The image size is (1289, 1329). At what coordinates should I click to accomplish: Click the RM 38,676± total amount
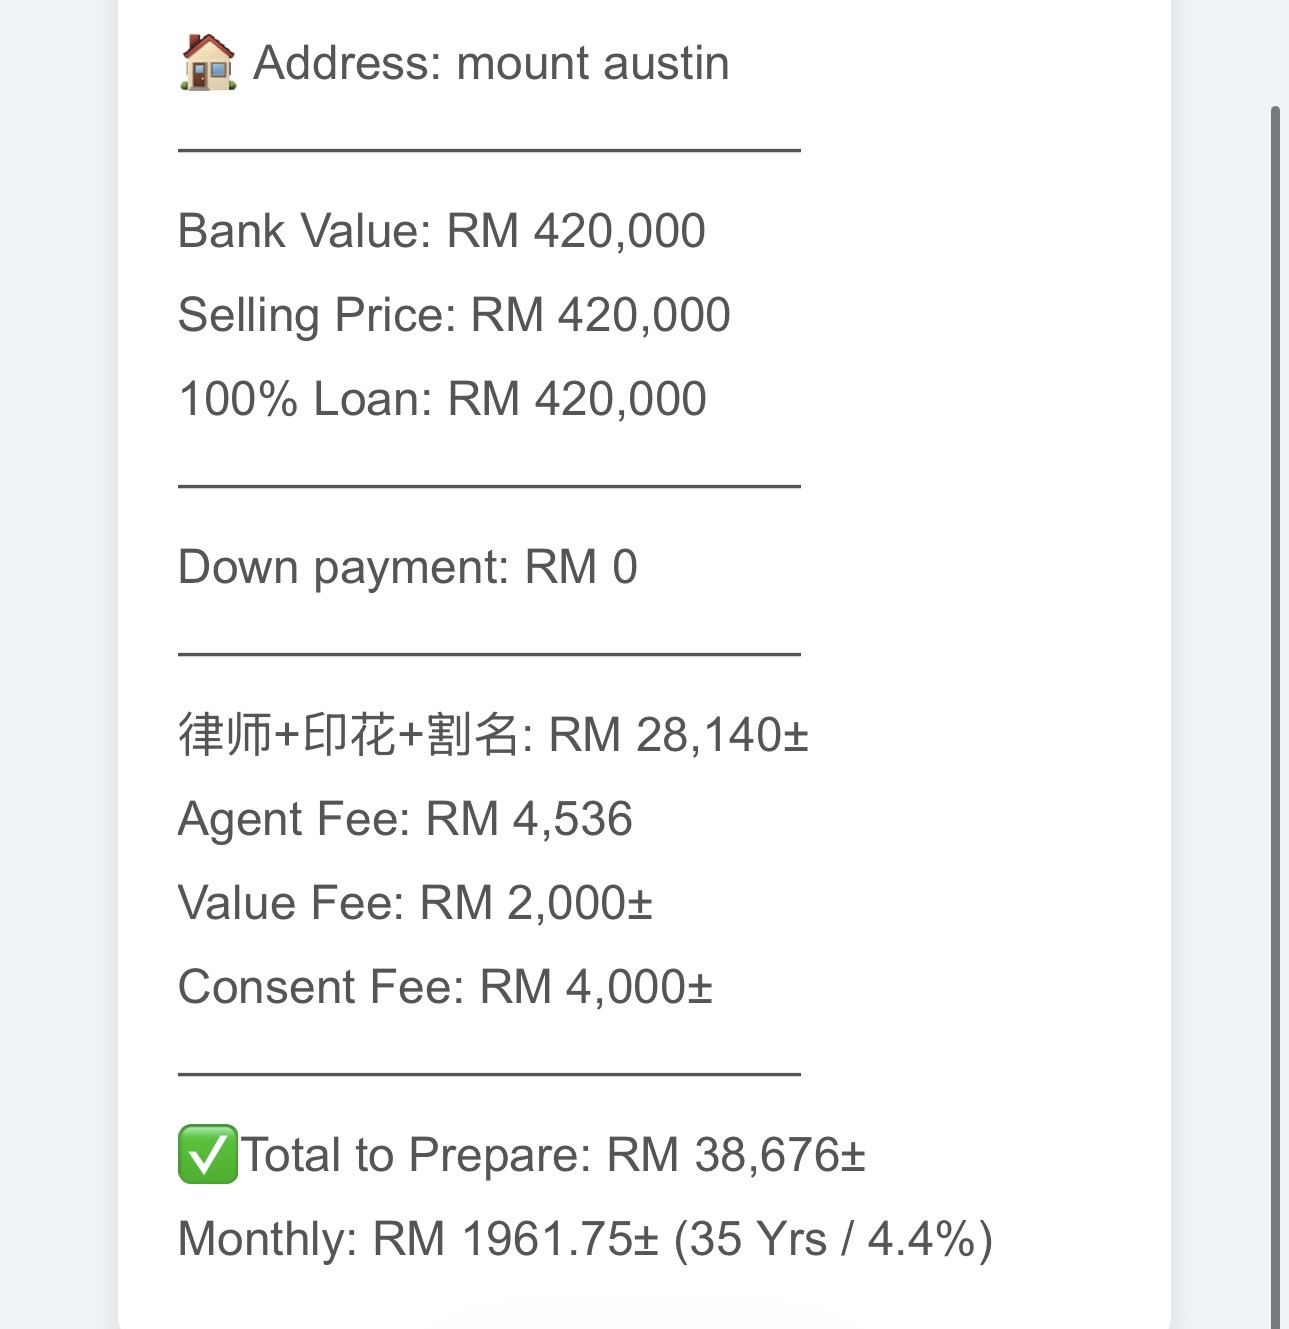pyautogui.click(x=735, y=1155)
